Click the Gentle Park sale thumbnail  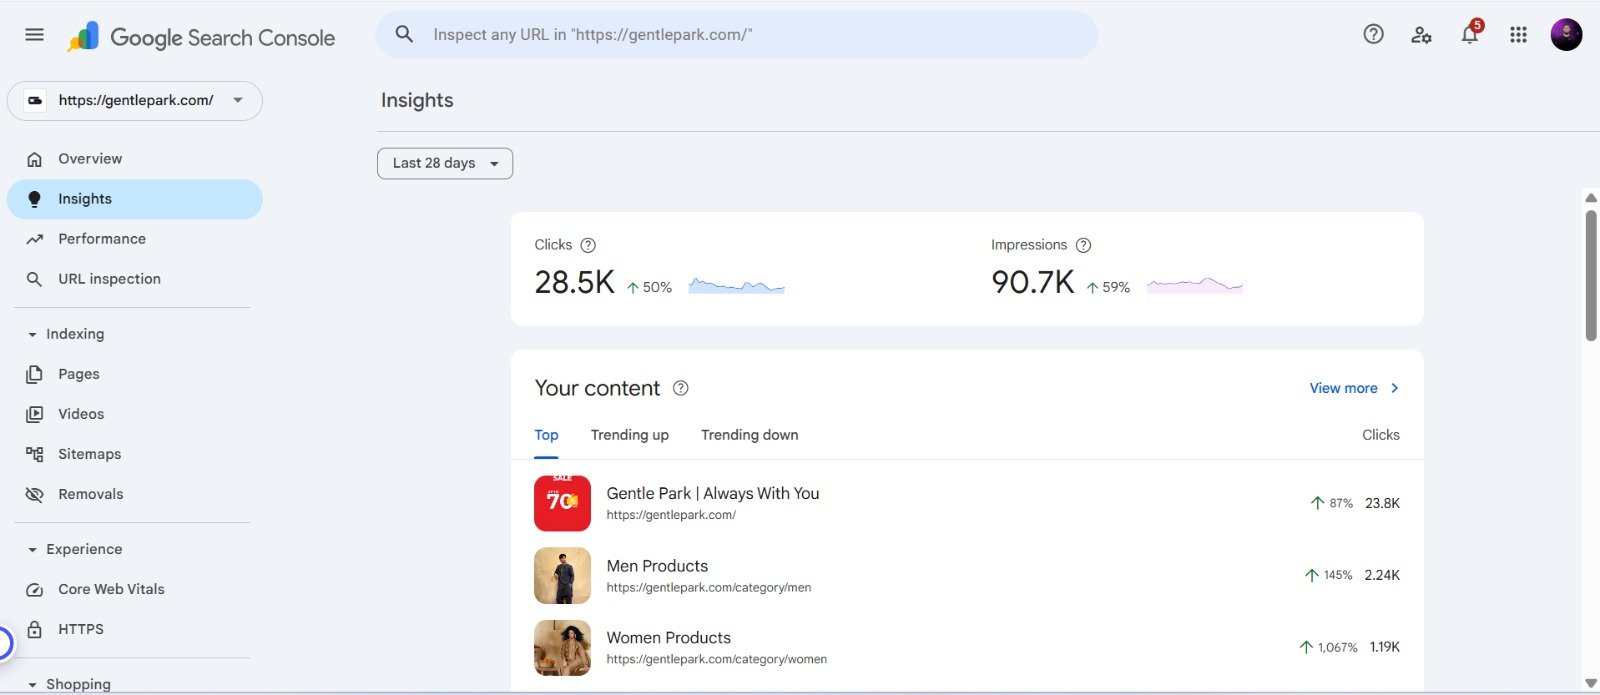click(x=562, y=503)
